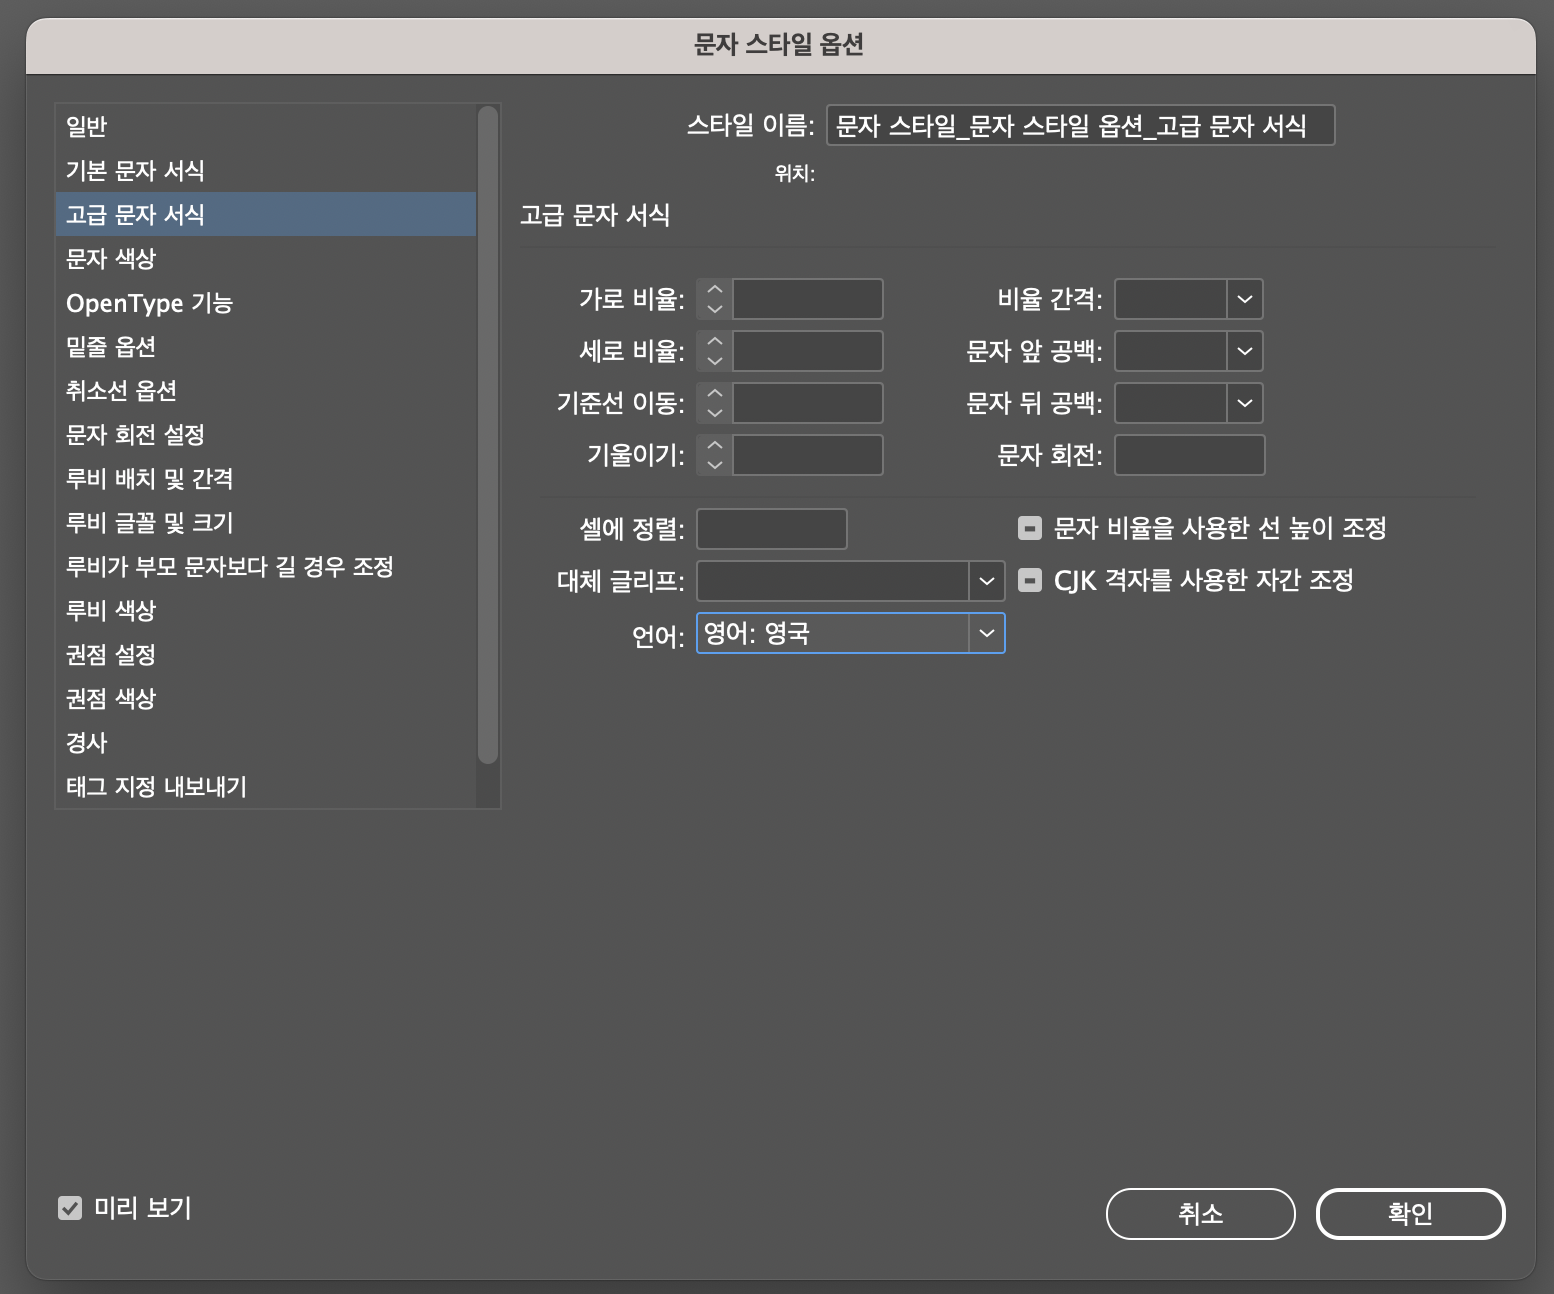Click the 세로 비율 stepper arrows
This screenshot has width=1554, height=1294.
(x=714, y=351)
